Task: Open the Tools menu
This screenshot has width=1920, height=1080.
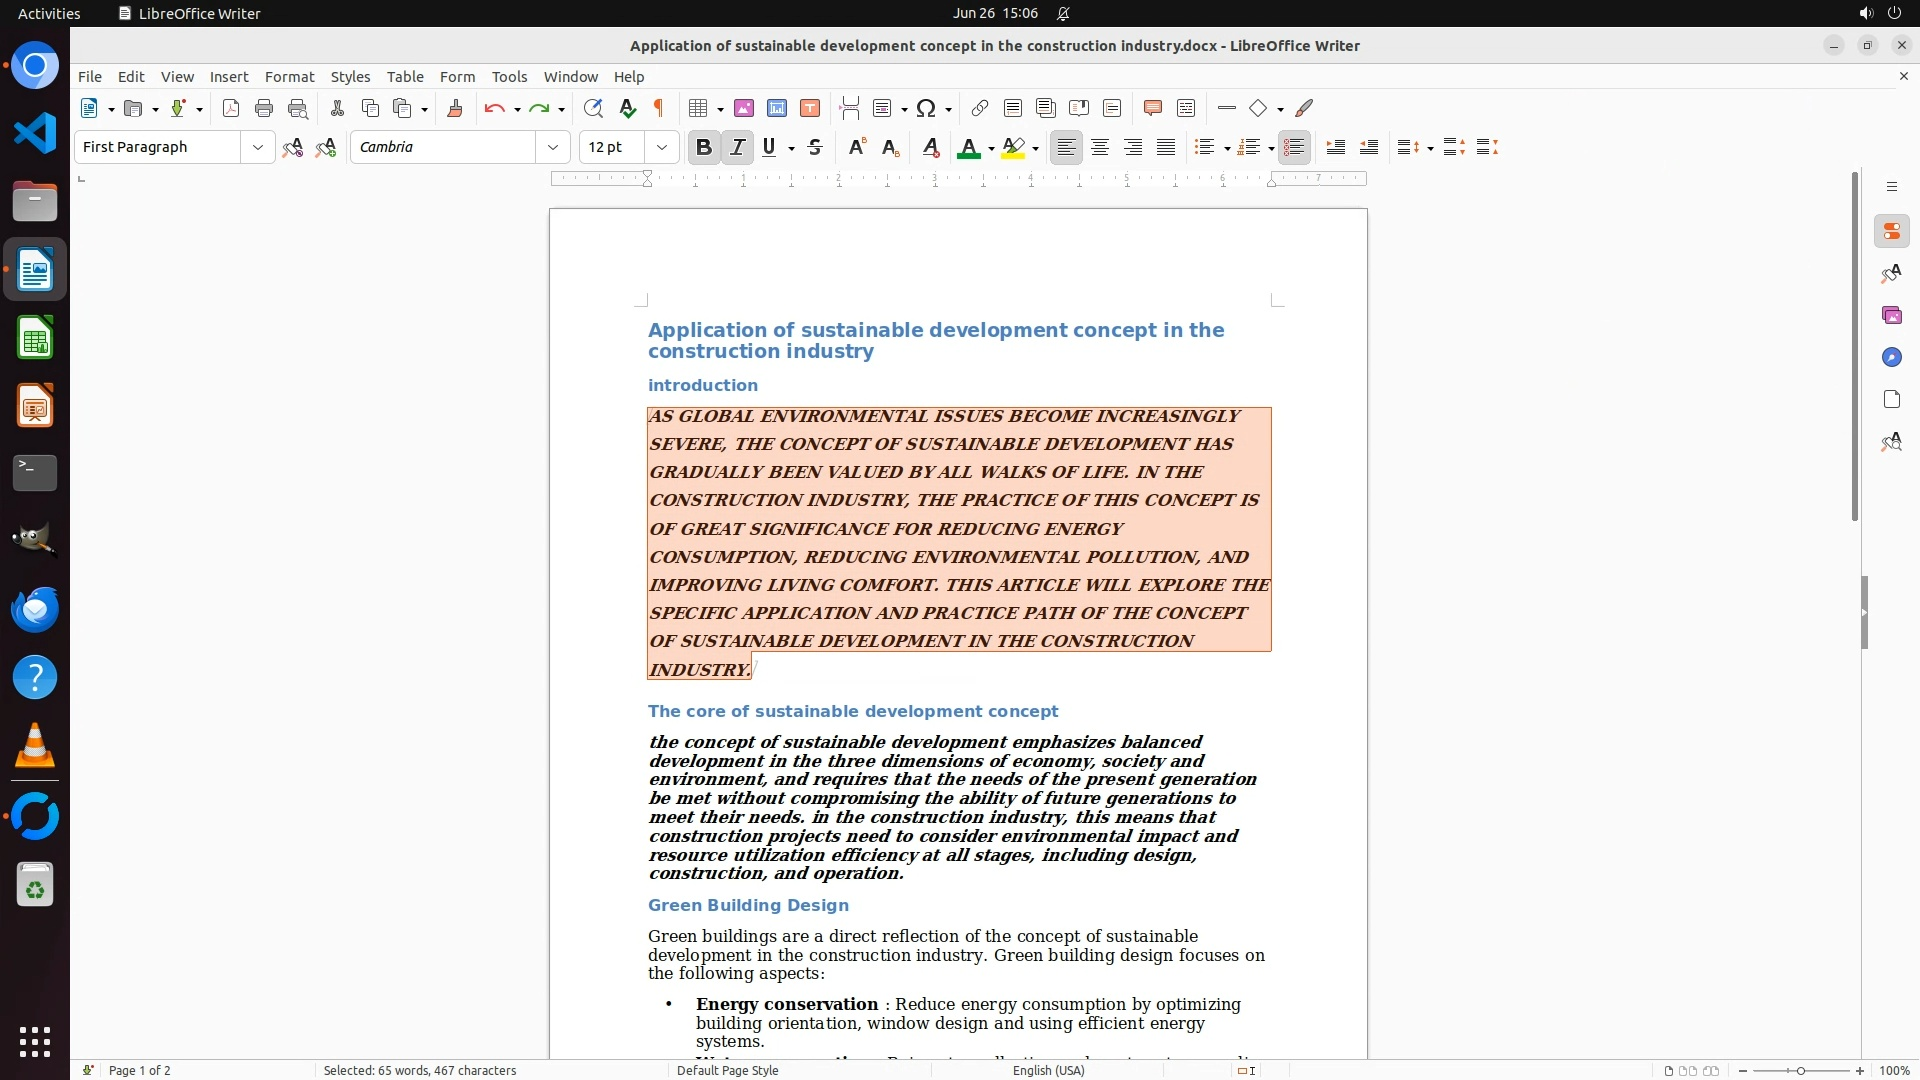Action: pos(509,77)
